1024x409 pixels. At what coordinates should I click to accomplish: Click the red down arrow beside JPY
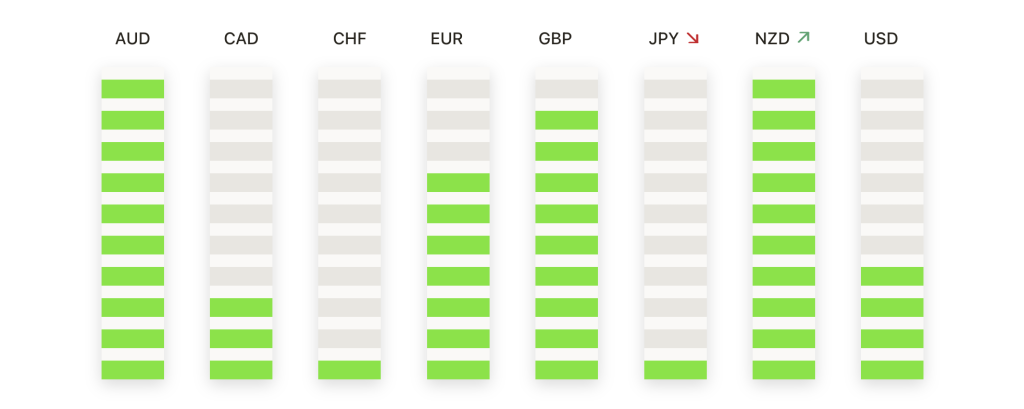[692, 39]
